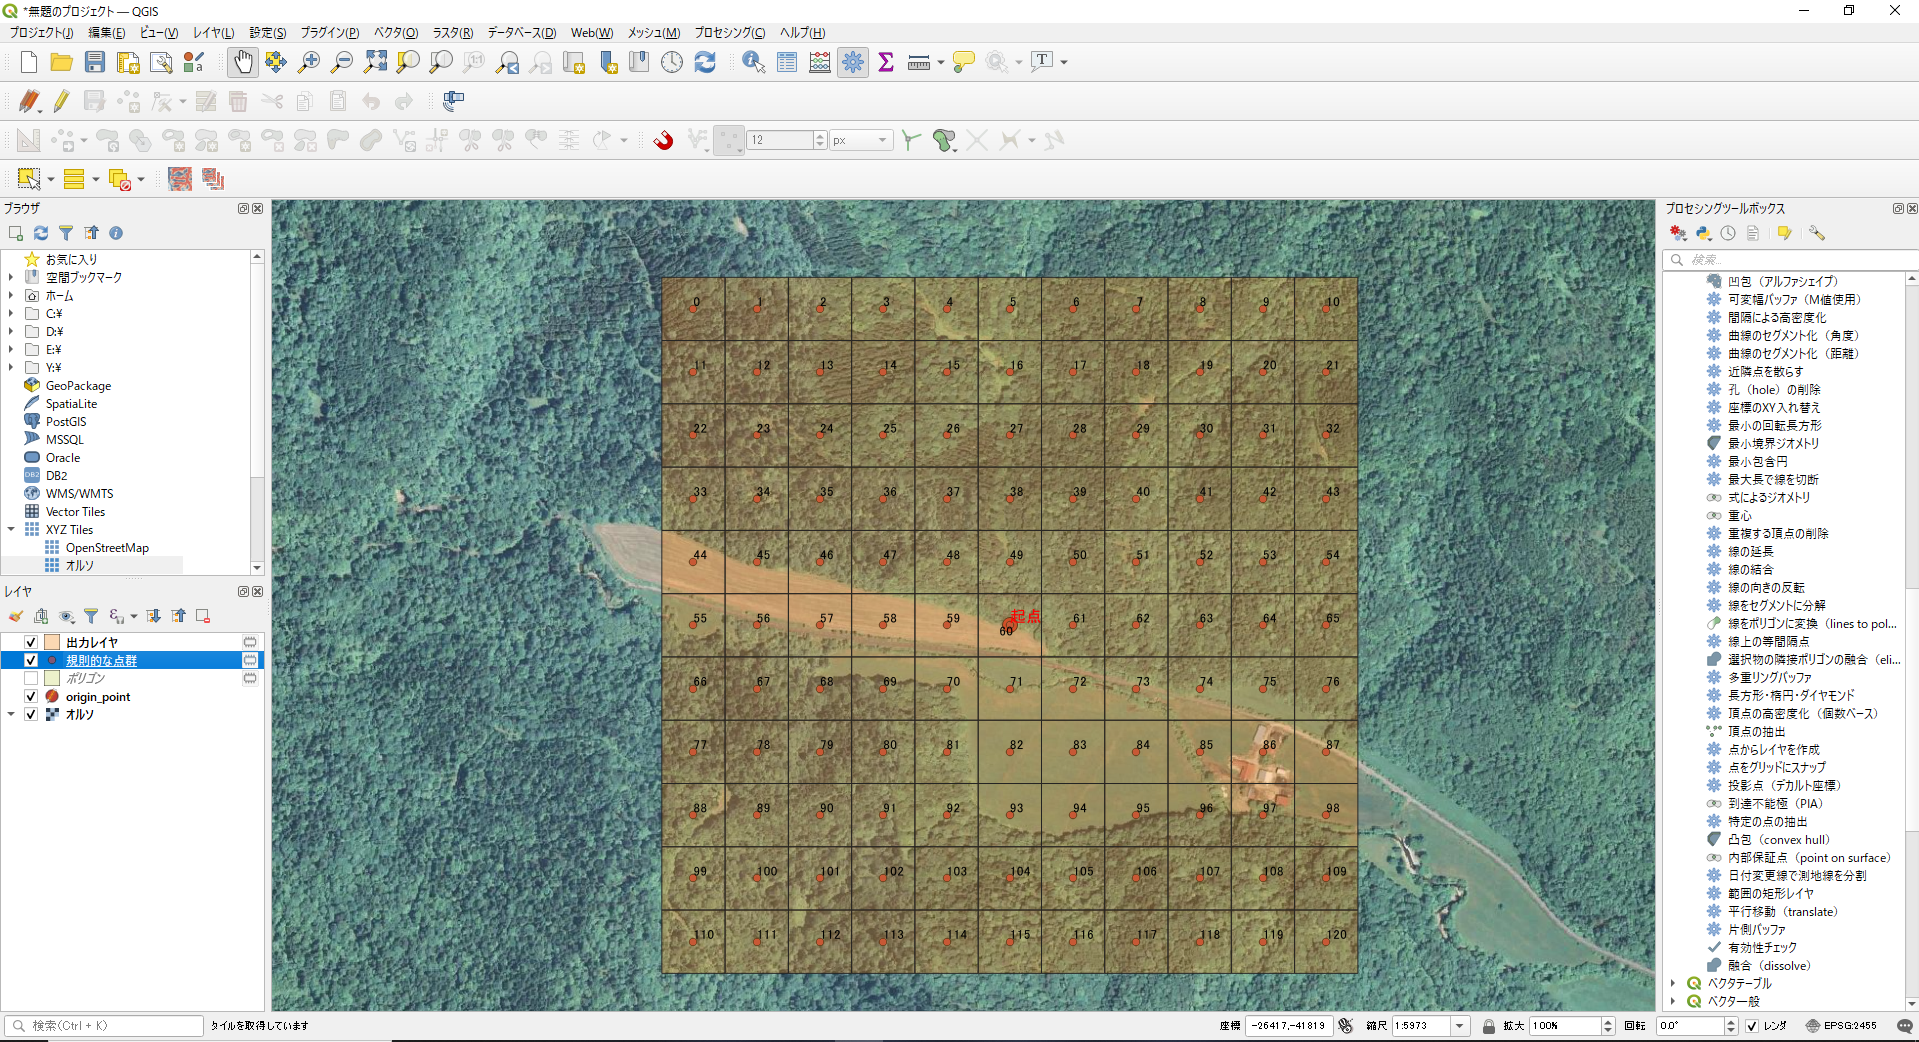Viewport: 1919px width, 1042px height.
Task: Enable snapping with the magnet icon
Action: 663,140
